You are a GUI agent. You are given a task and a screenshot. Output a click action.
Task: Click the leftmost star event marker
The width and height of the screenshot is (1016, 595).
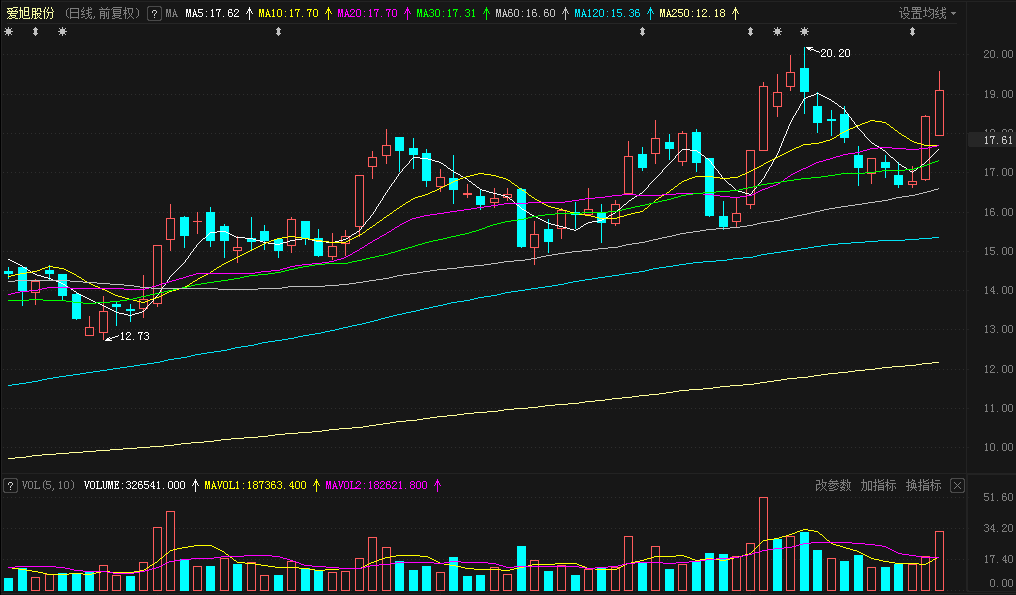pyautogui.click(x=9, y=33)
